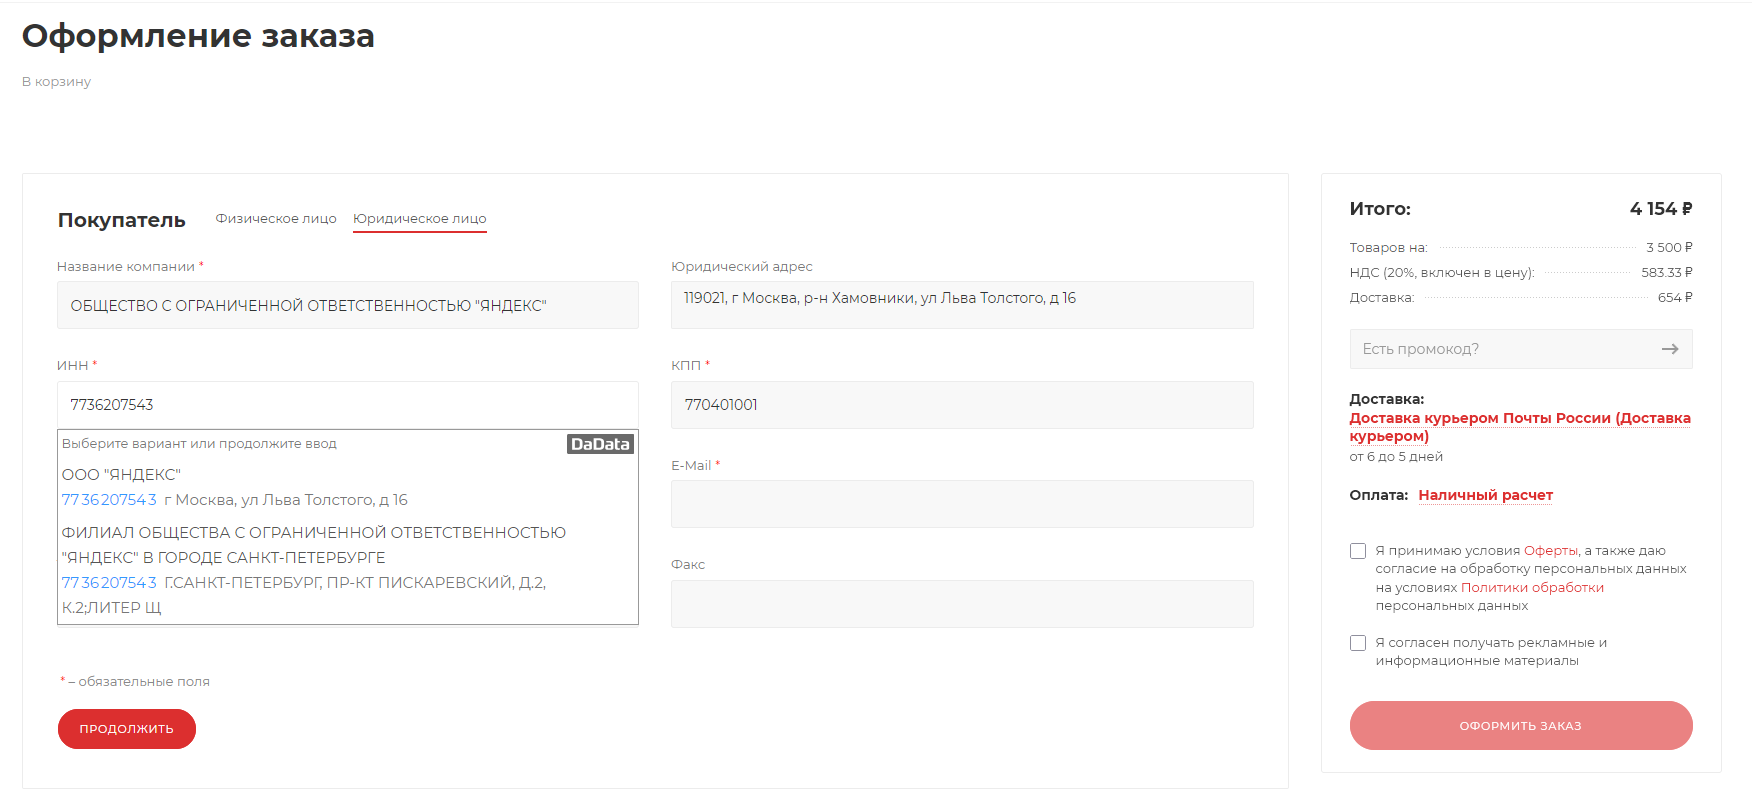Change delivery method Почты России link

point(1519,427)
